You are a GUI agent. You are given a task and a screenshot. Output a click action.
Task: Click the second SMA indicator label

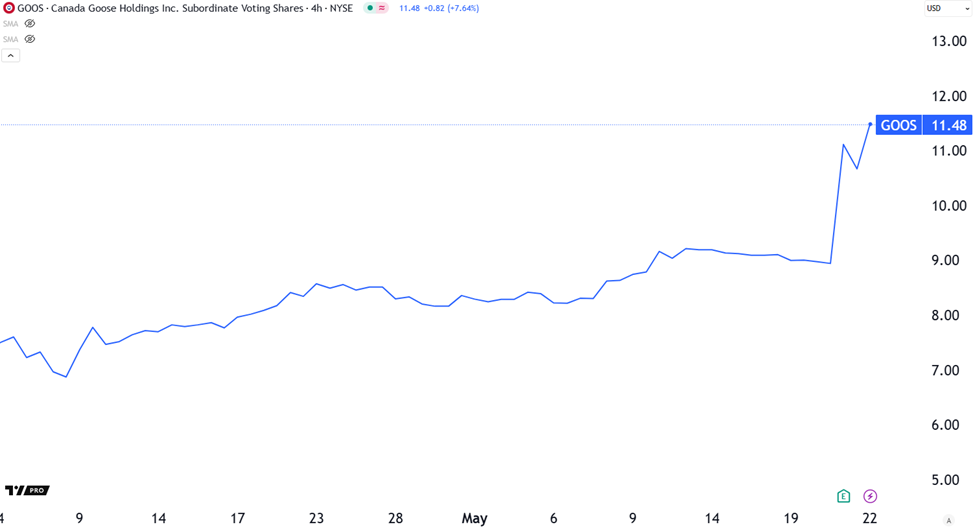click(11, 39)
